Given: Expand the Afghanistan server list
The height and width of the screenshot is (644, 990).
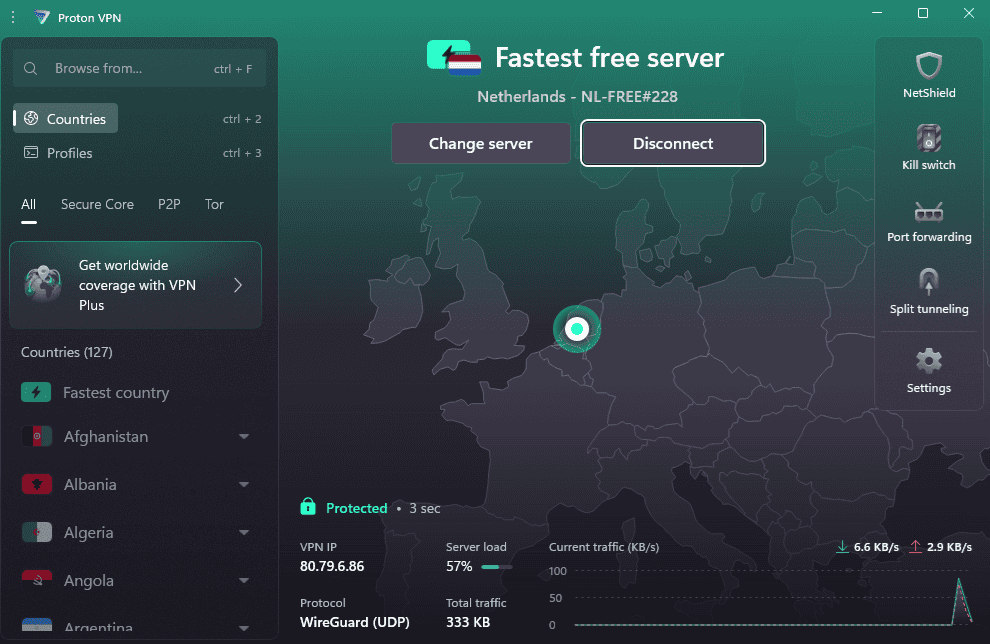Looking at the screenshot, I should (244, 437).
